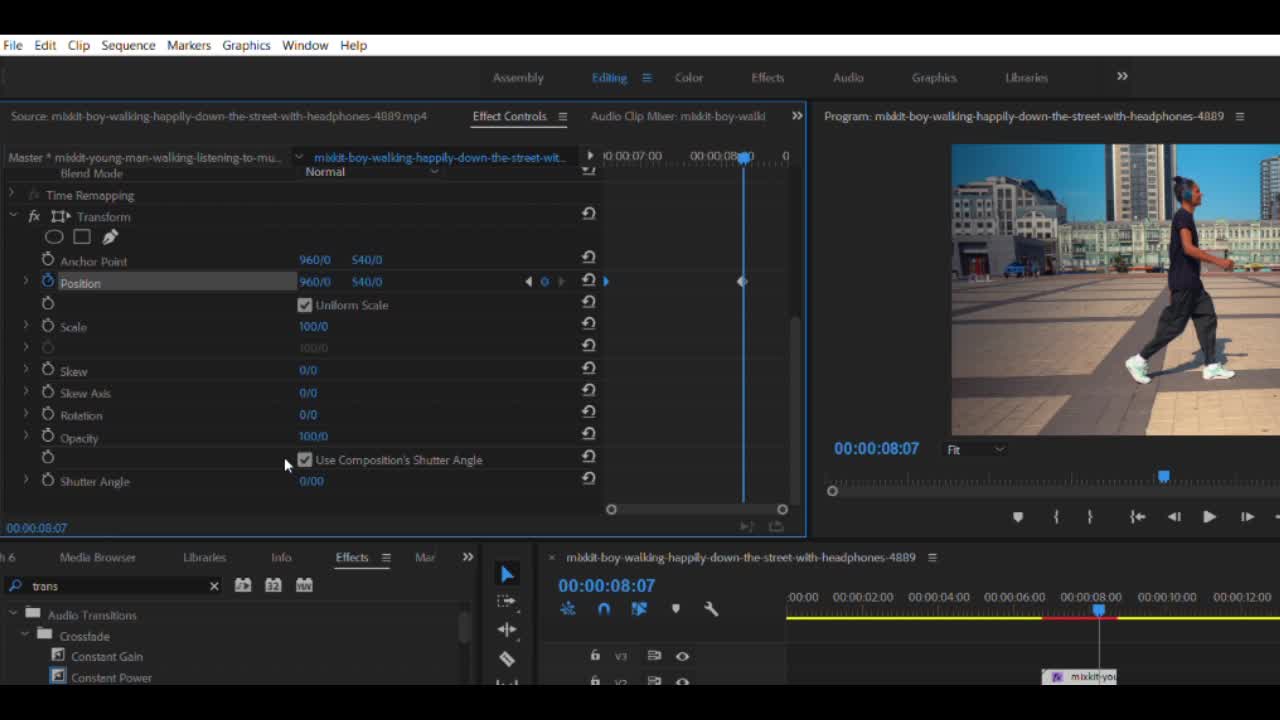1280x720 pixels.
Task: Click the Opacity value 100/0
Action: (313, 436)
